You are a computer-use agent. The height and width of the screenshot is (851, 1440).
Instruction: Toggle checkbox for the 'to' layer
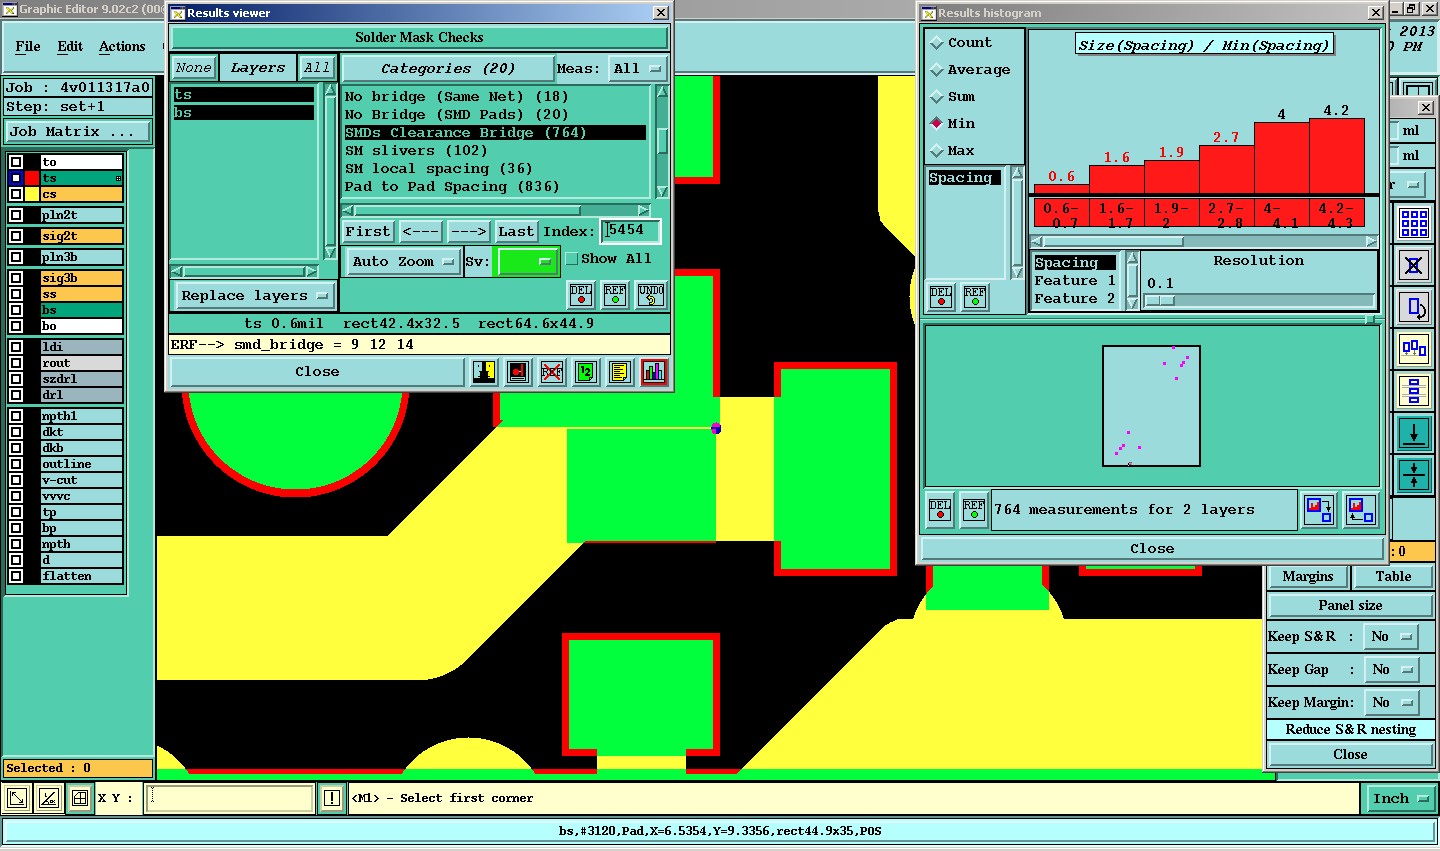[16, 162]
